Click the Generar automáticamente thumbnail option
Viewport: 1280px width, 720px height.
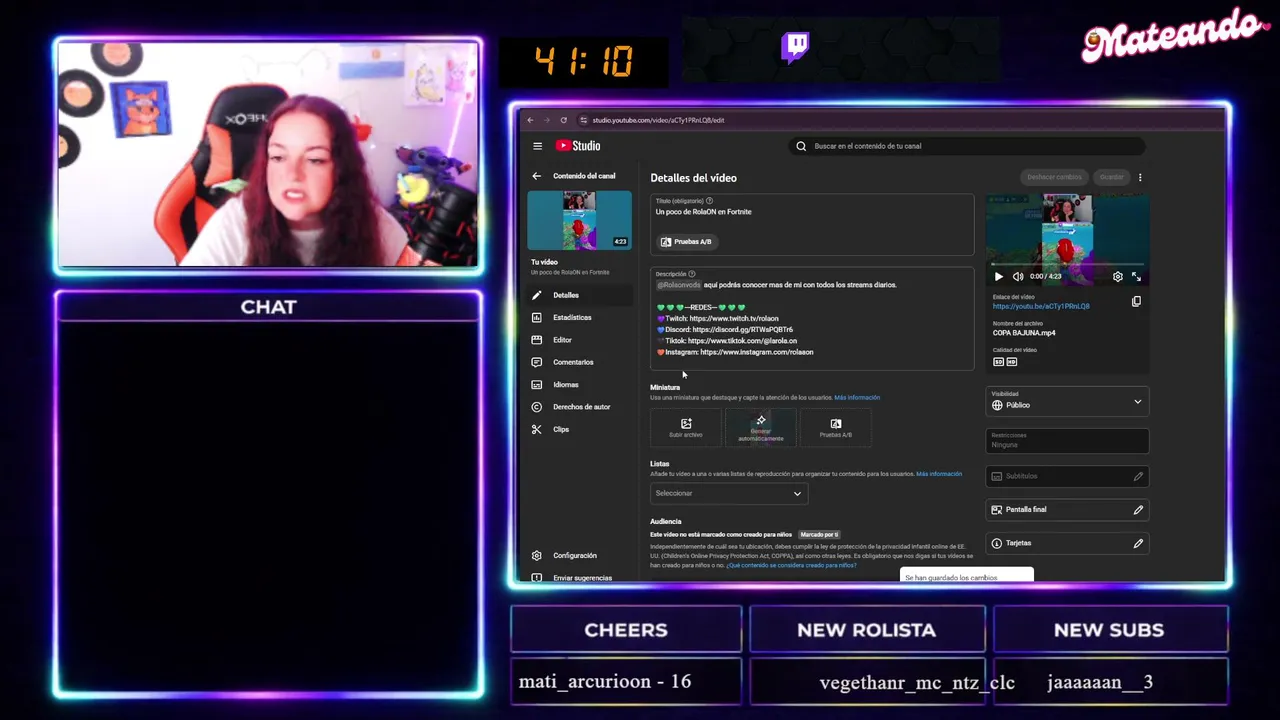(761, 428)
